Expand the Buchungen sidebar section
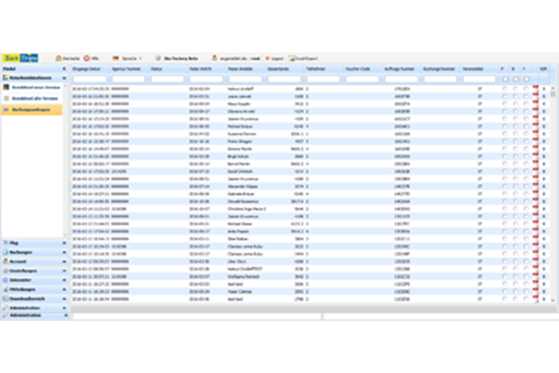 35,252
